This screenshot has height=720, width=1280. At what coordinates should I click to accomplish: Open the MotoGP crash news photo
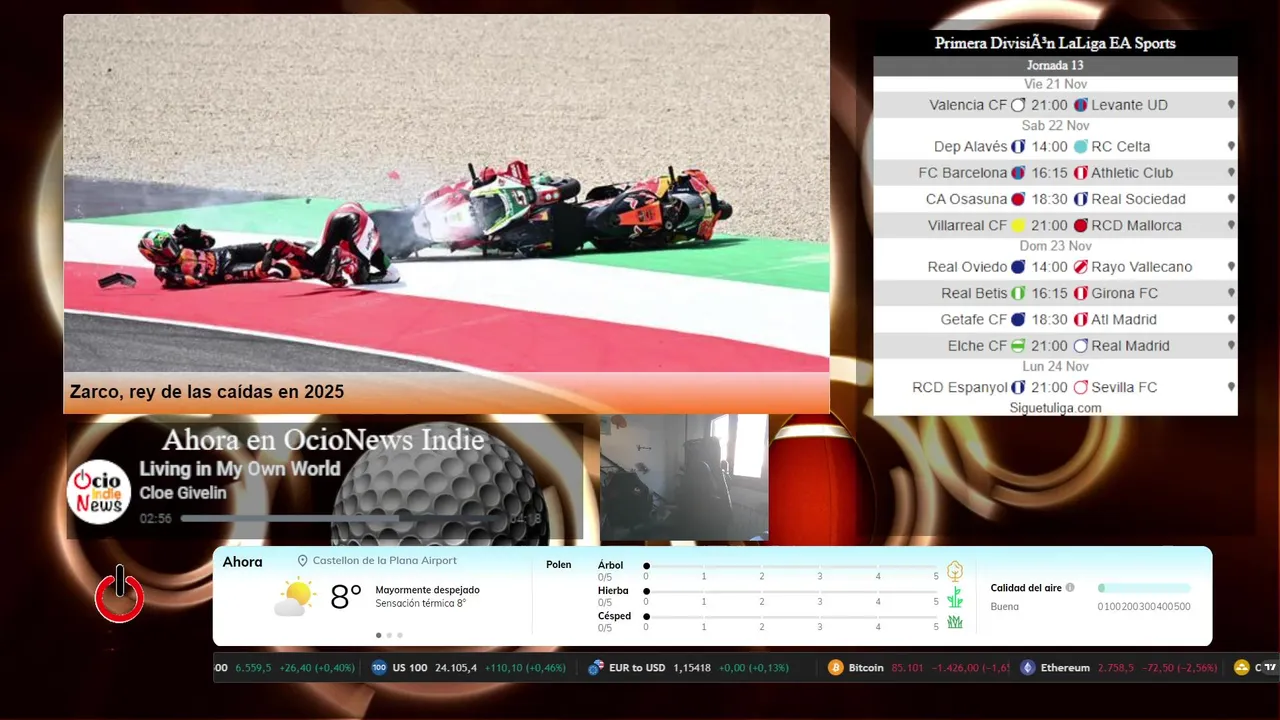coord(446,193)
